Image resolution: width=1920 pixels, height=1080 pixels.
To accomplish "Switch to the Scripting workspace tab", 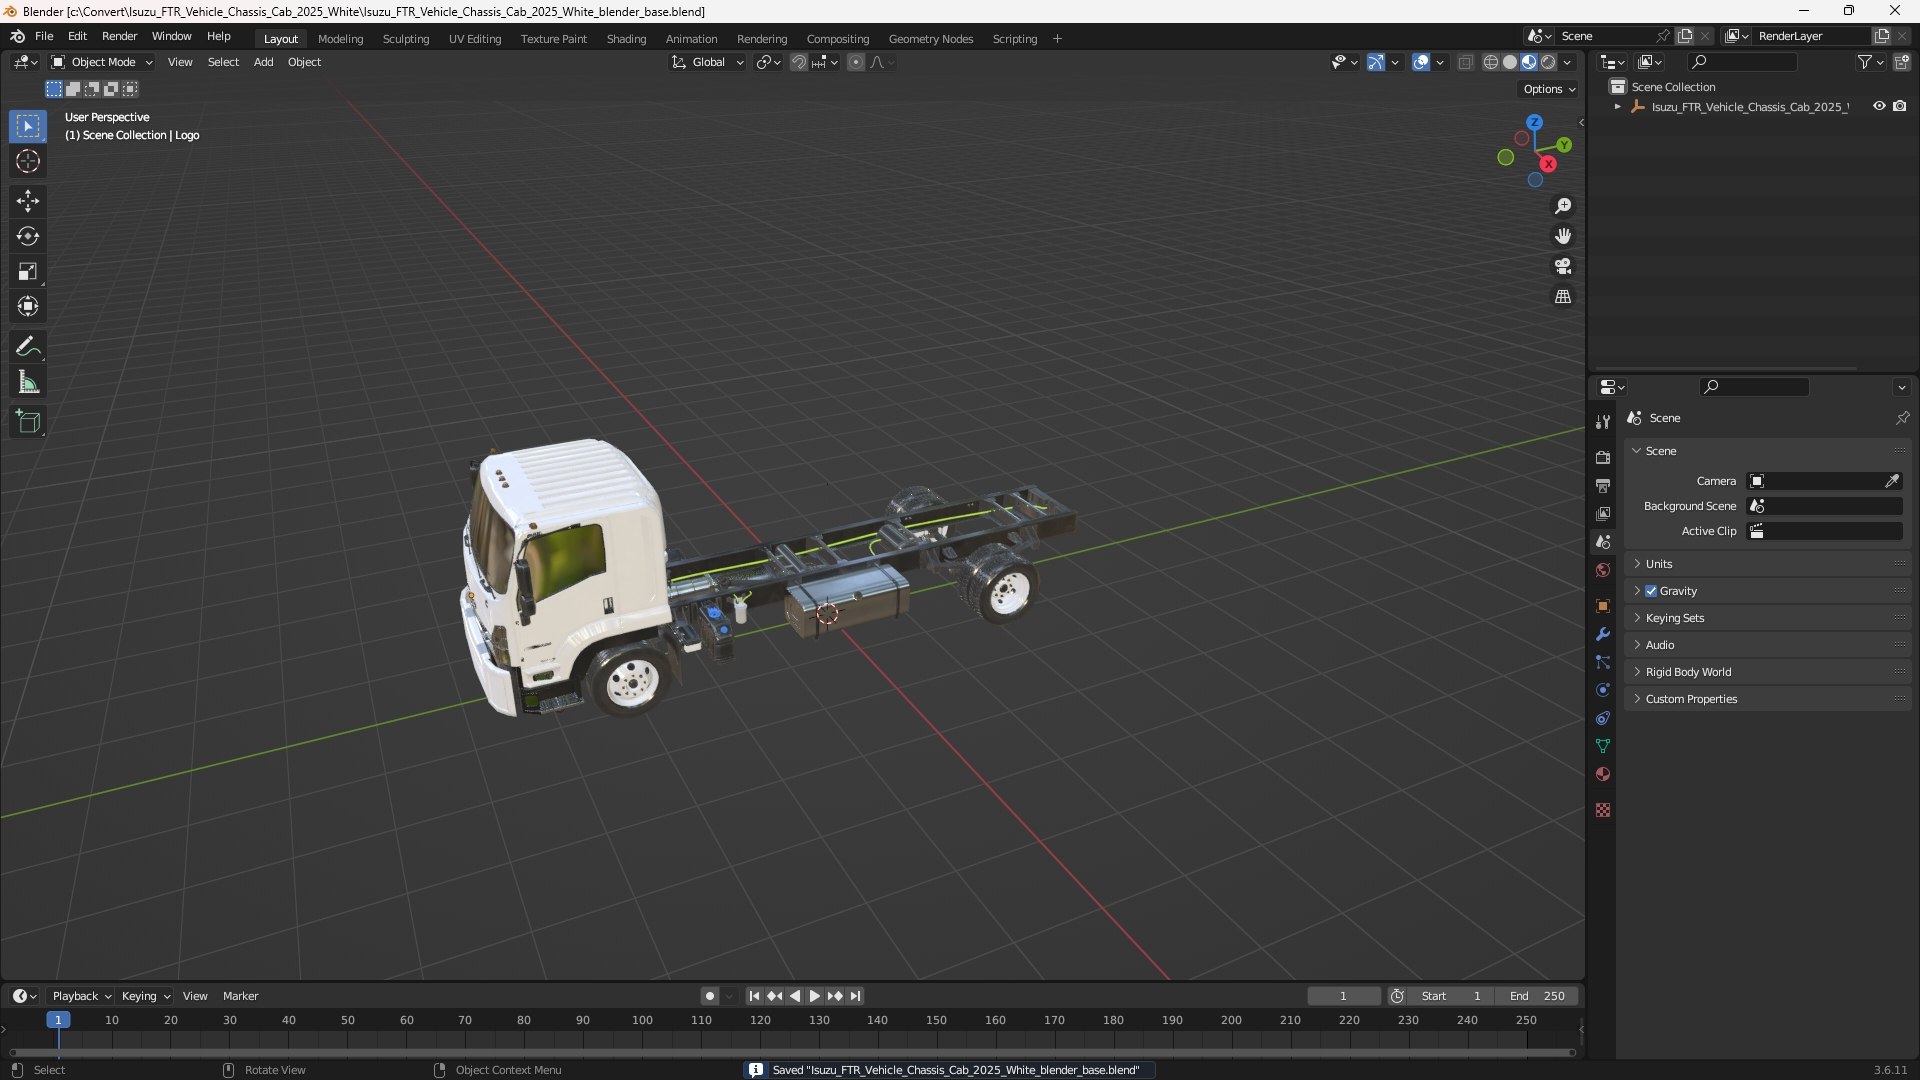I will [x=1014, y=39].
